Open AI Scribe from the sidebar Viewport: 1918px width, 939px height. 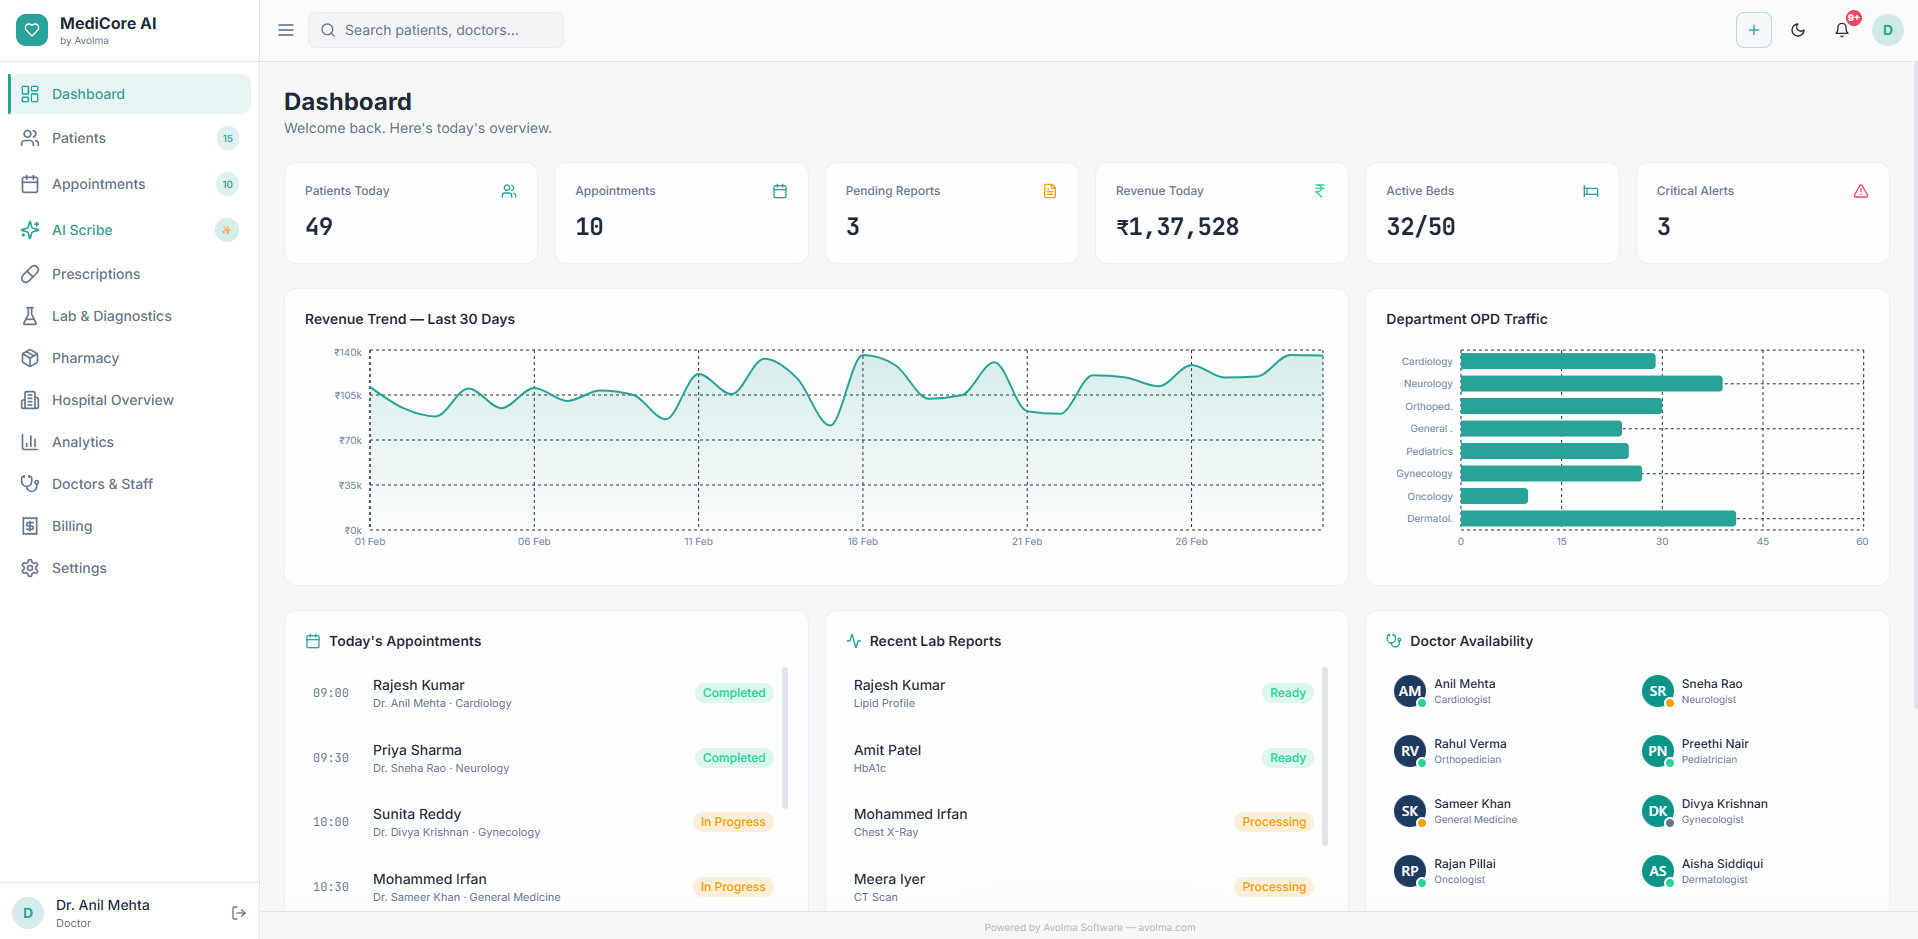(x=82, y=230)
